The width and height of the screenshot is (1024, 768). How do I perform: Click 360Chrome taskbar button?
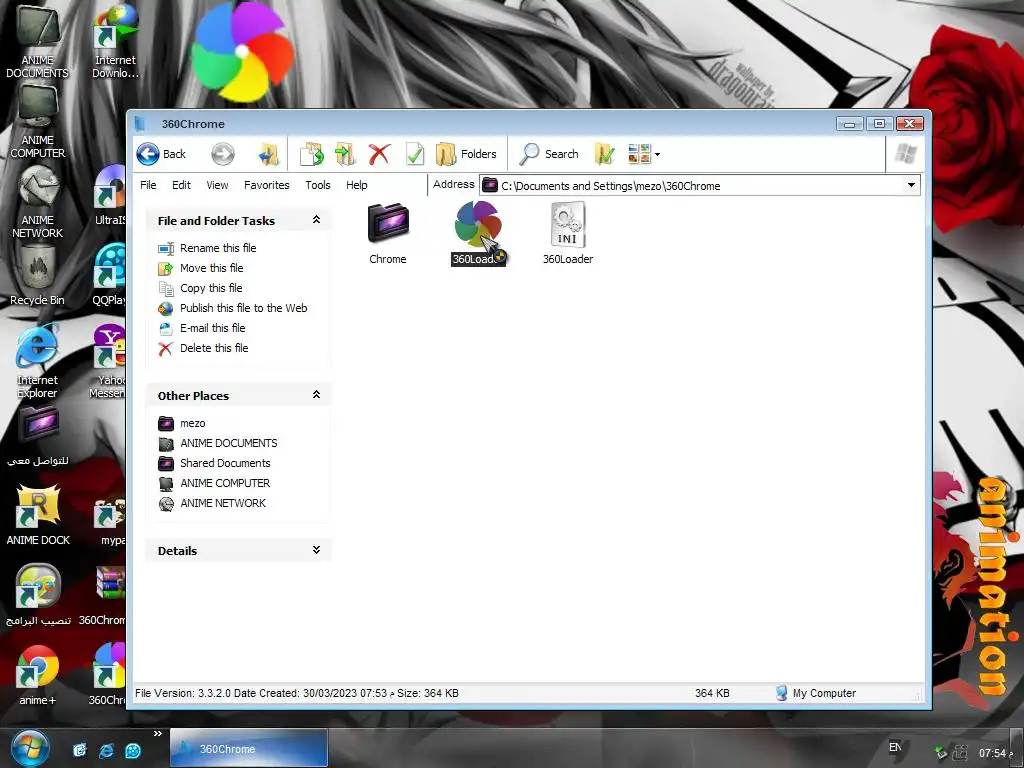tap(249, 748)
